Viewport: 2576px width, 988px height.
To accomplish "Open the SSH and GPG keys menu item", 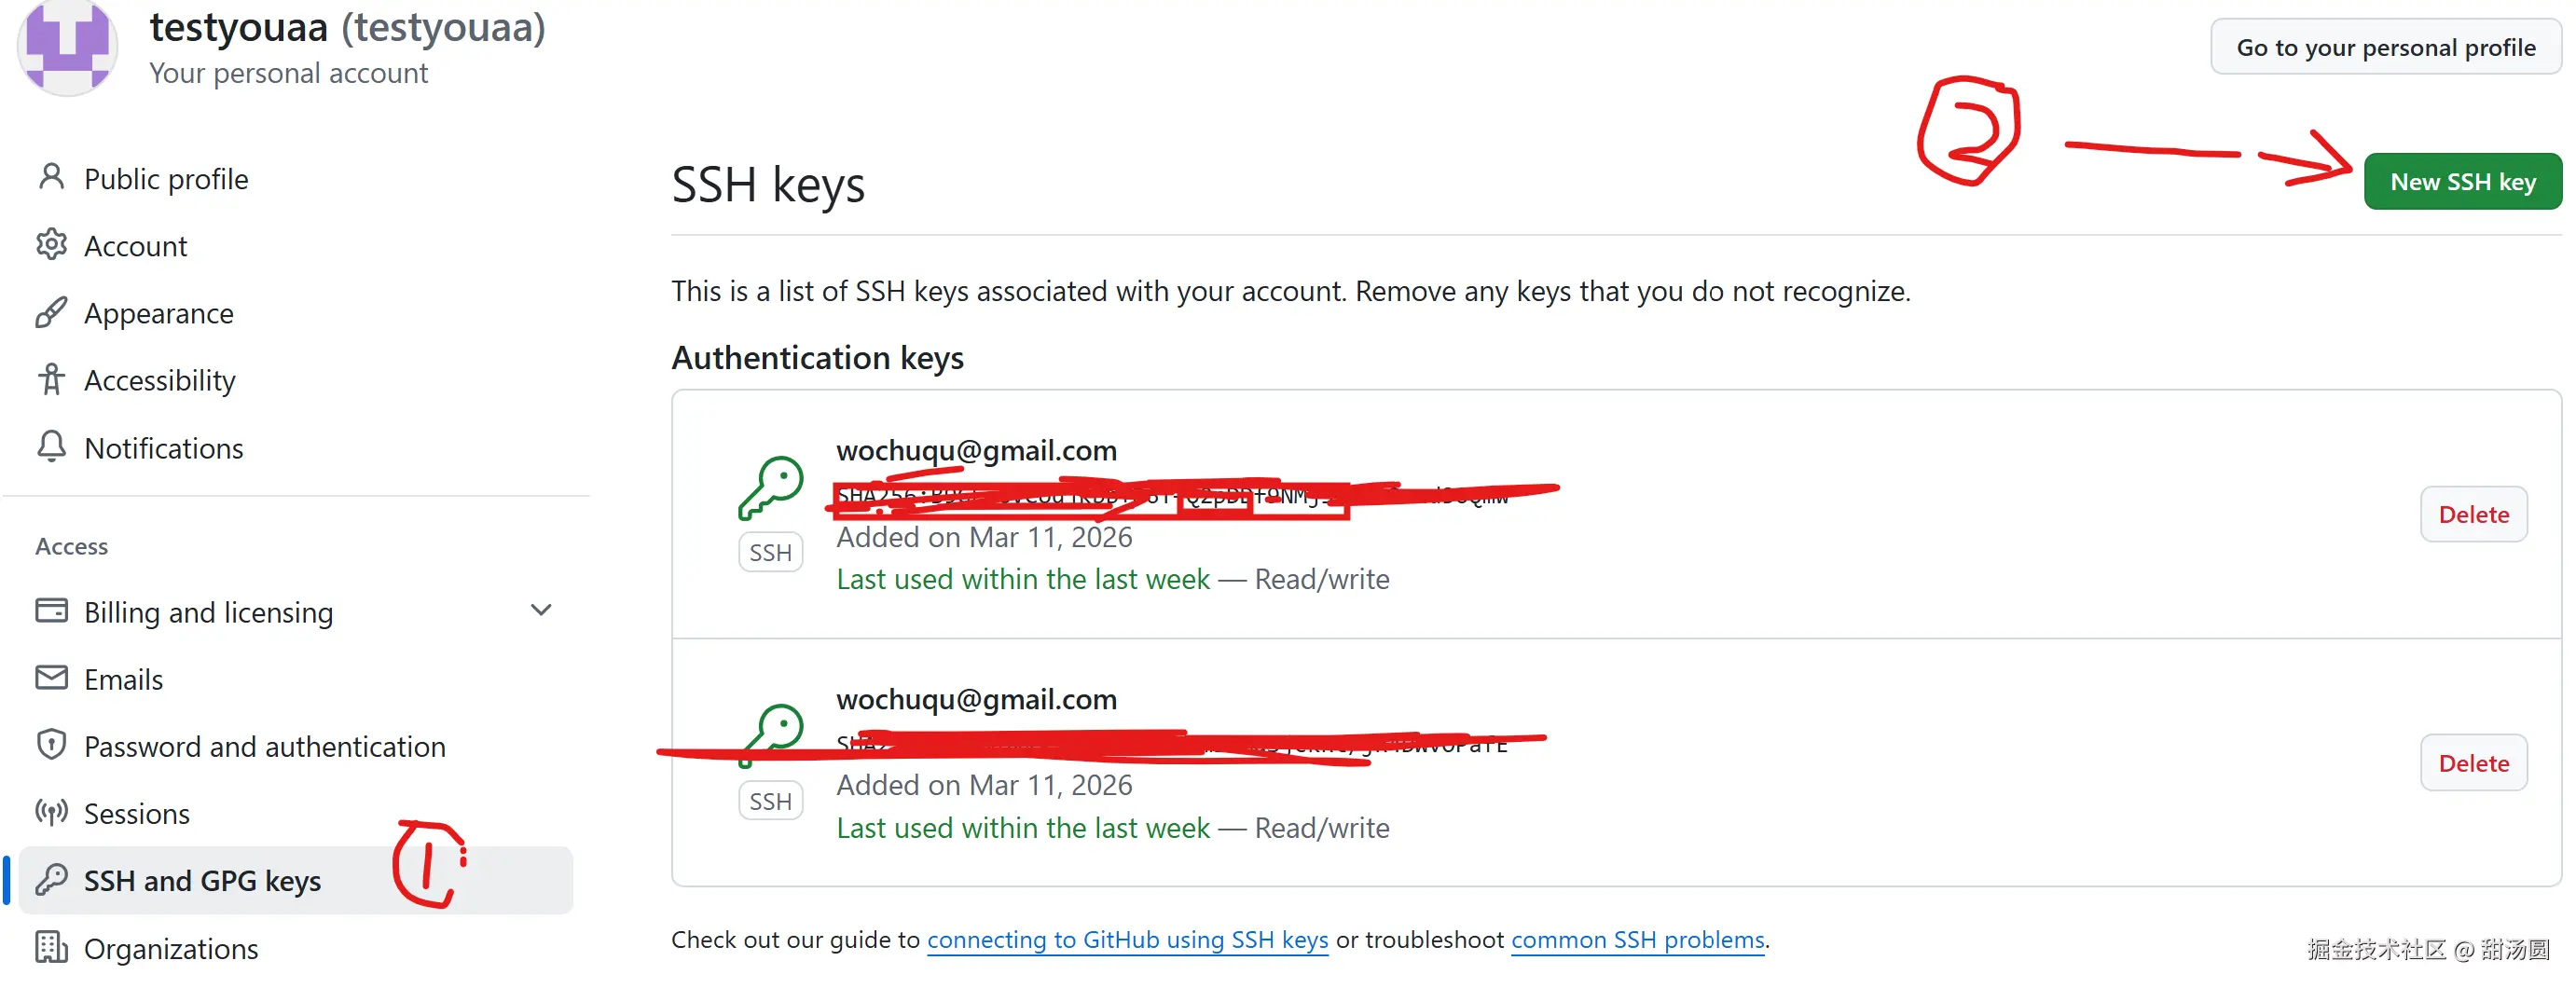I will click(x=202, y=881).
